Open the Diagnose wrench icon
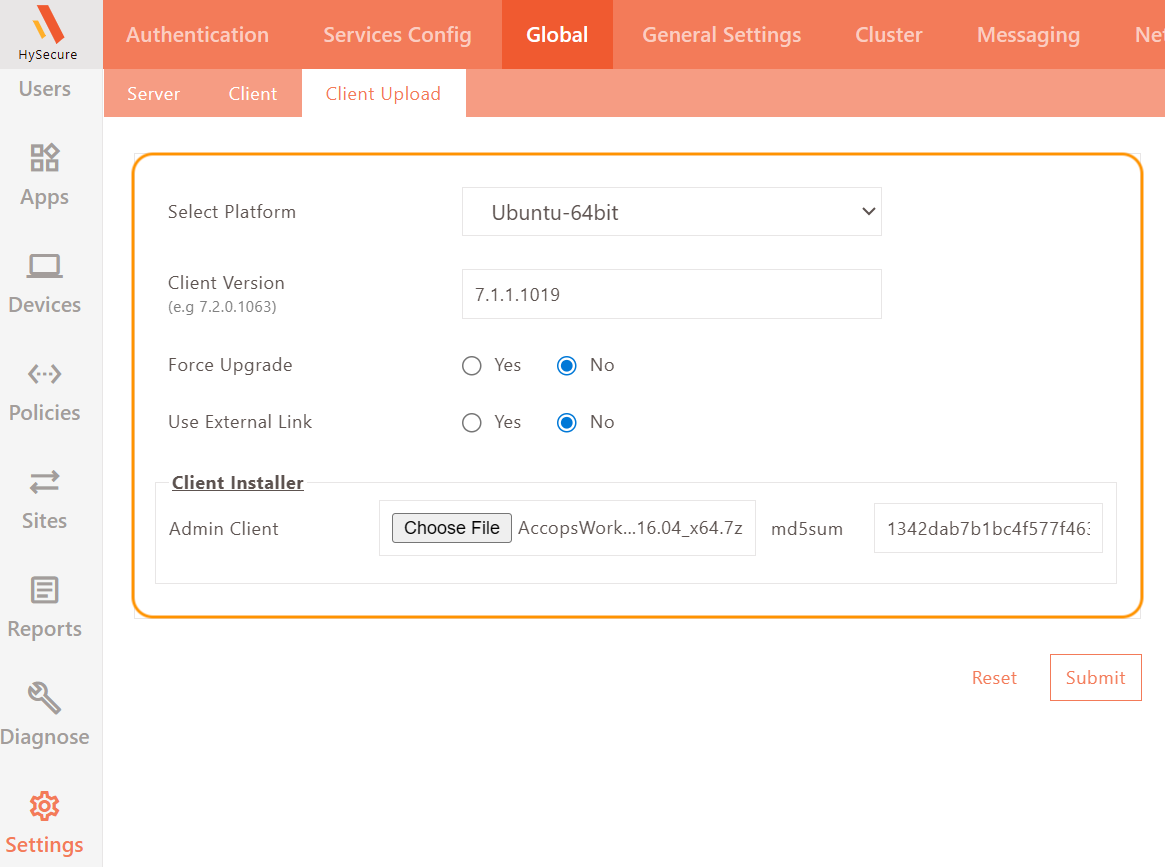The height and width of the screenshot is (867, 1165). click(45, 698)
